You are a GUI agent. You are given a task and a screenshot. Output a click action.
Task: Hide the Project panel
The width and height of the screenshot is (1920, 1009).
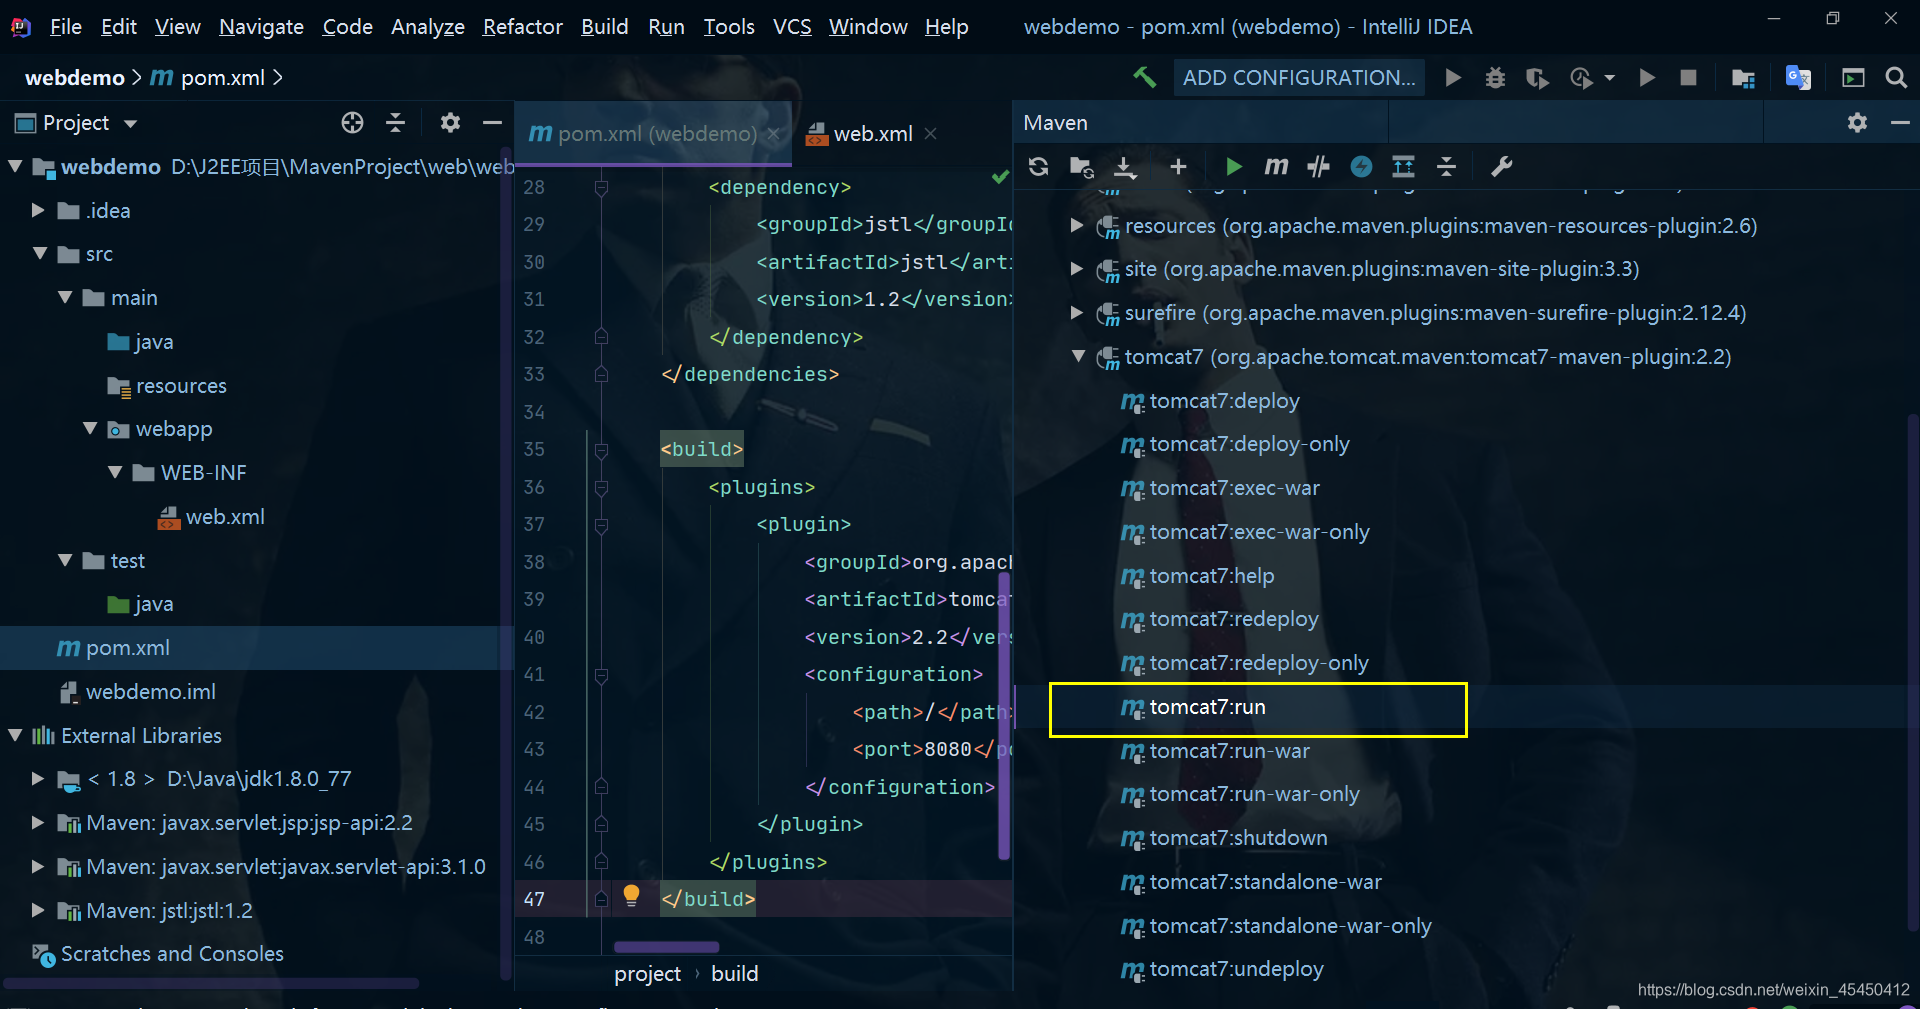point(492,122)
